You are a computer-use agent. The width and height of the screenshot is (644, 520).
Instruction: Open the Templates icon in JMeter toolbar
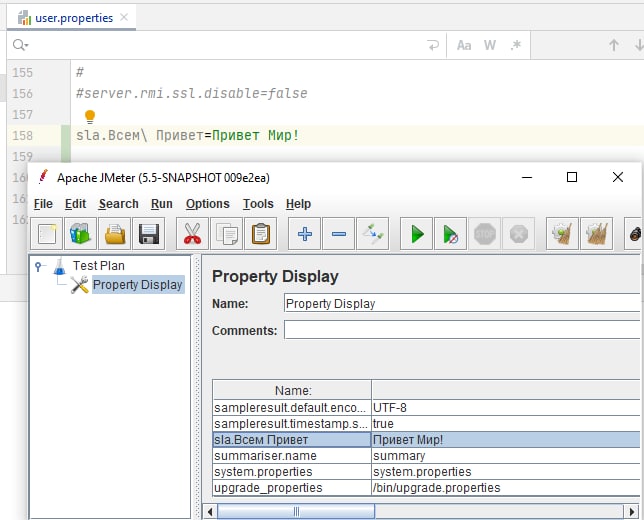coord(80,234)
